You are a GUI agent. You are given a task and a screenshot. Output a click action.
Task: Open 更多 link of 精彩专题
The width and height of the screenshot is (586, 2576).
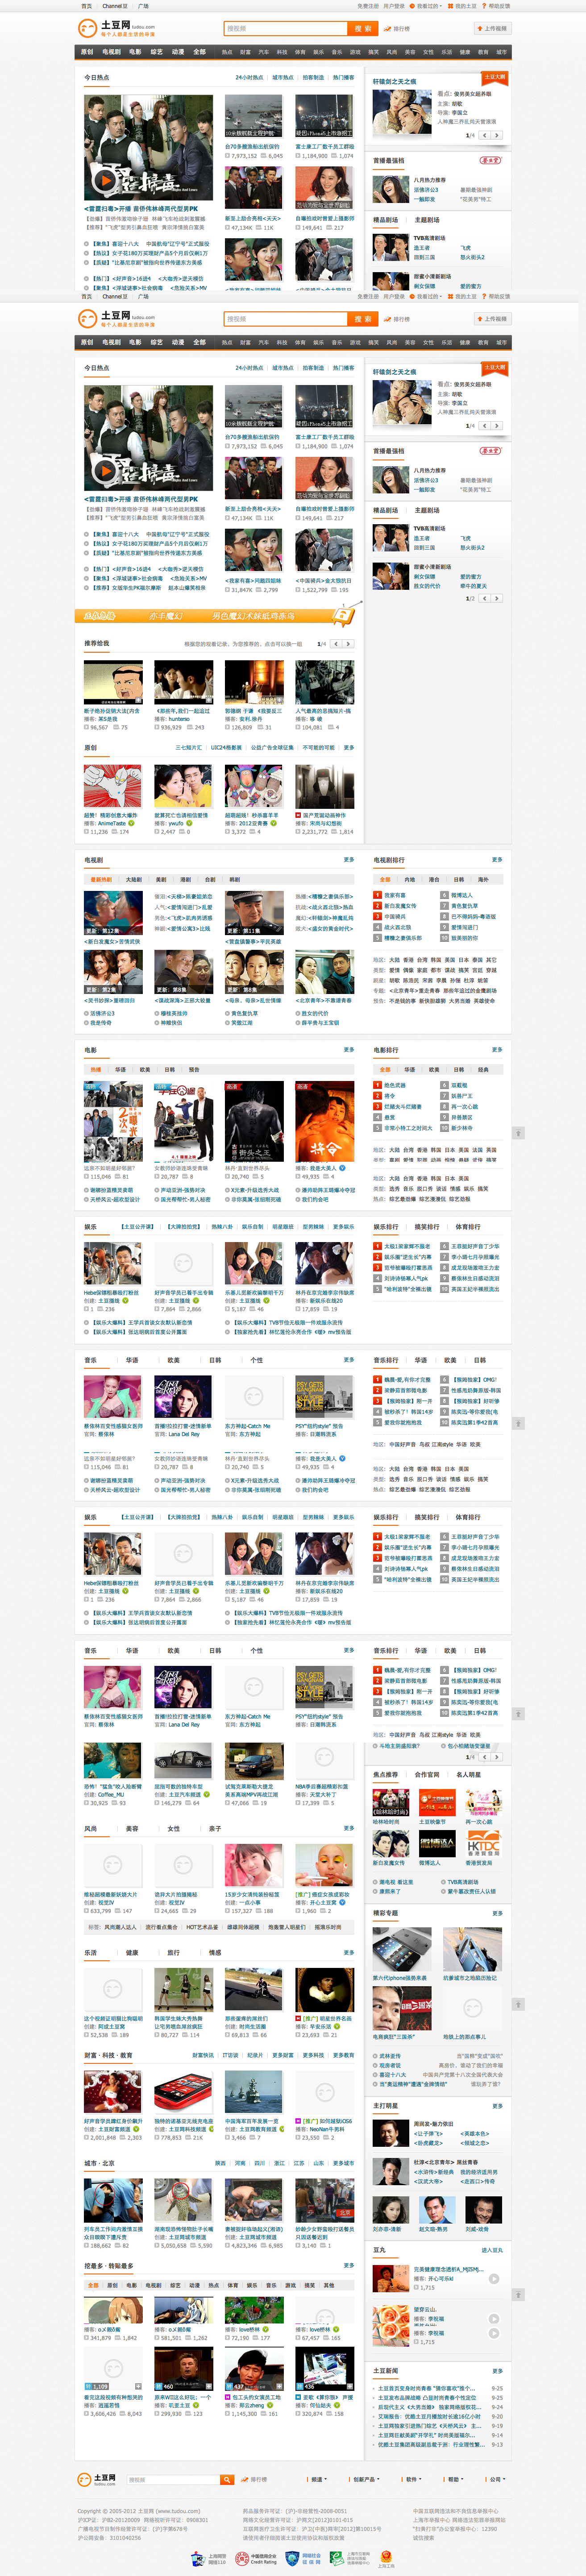pos(497,1913)
